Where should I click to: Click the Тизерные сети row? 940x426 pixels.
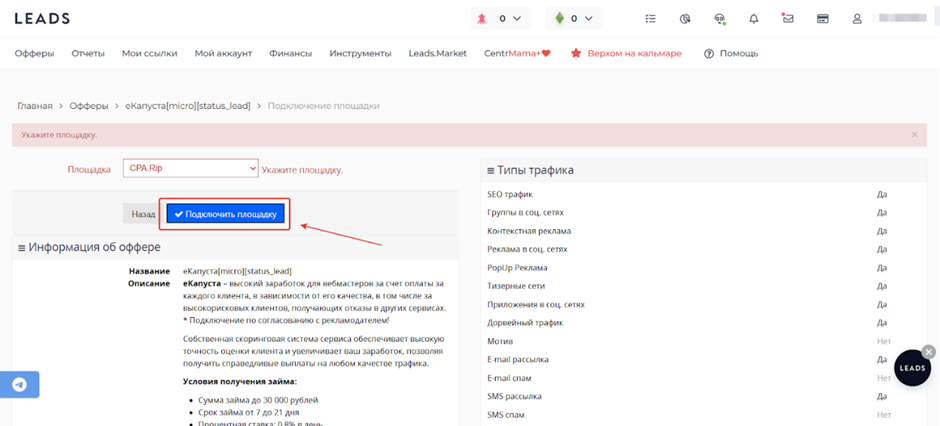[x=704, y=286]
